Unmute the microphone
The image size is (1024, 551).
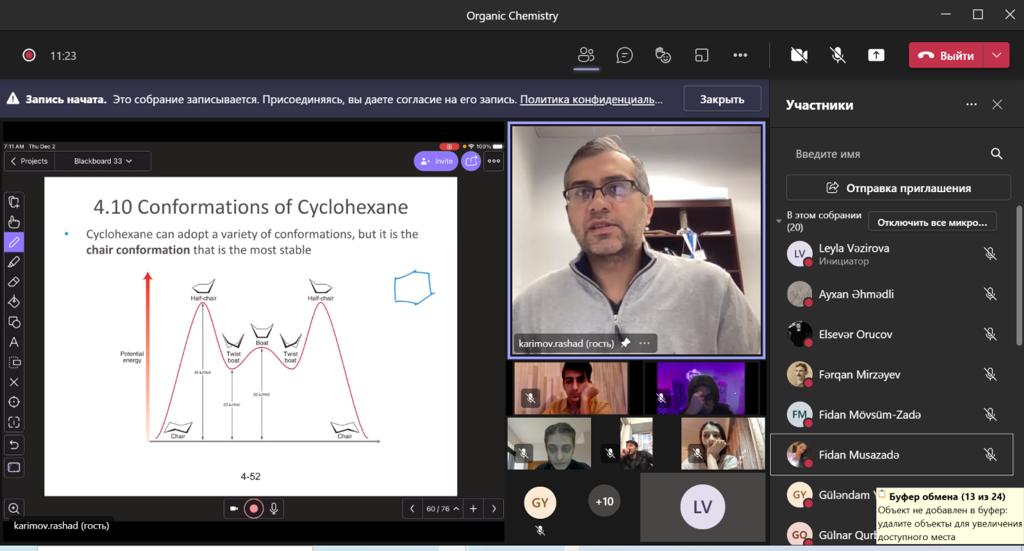pyautogui.click(x=838, y=55)
